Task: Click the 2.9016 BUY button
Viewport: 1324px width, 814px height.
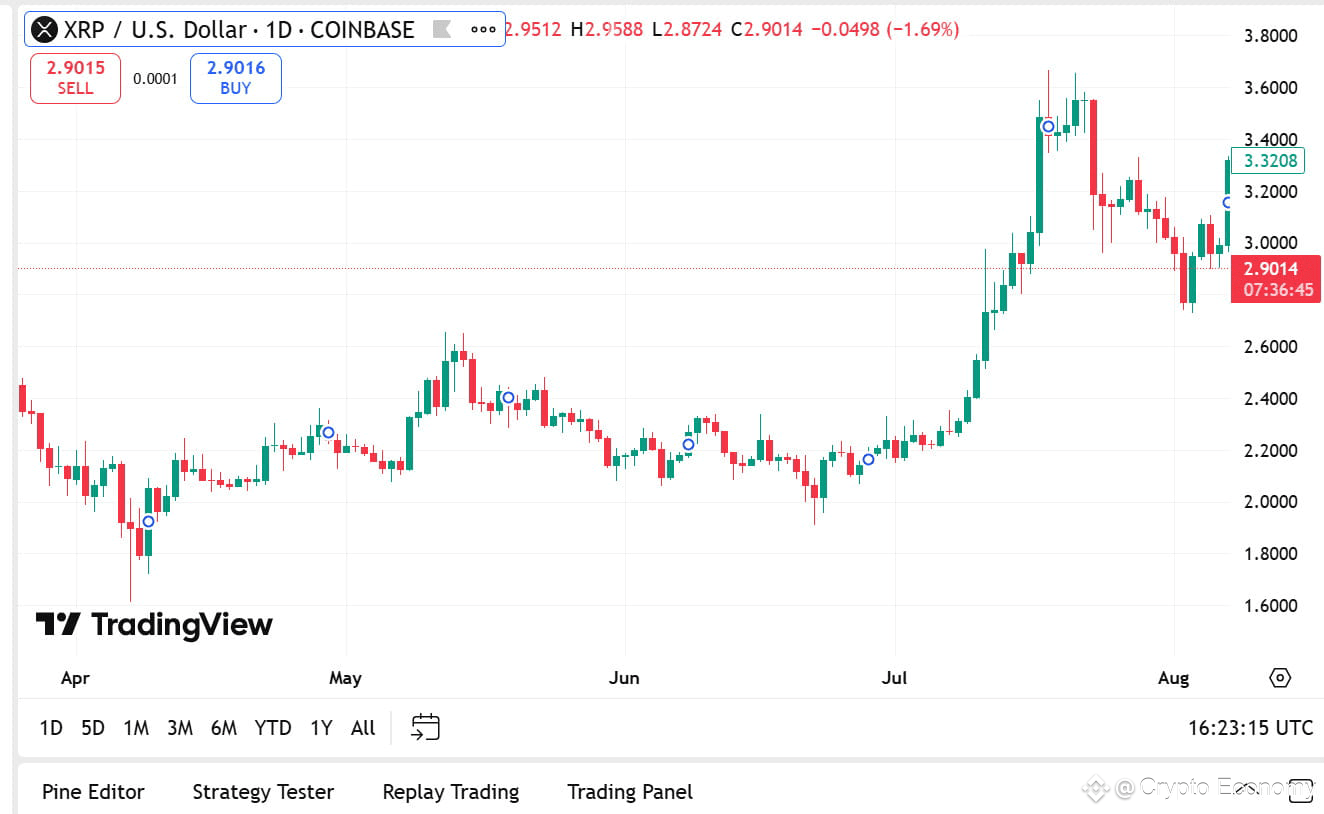Action: [x=236, y=78]
